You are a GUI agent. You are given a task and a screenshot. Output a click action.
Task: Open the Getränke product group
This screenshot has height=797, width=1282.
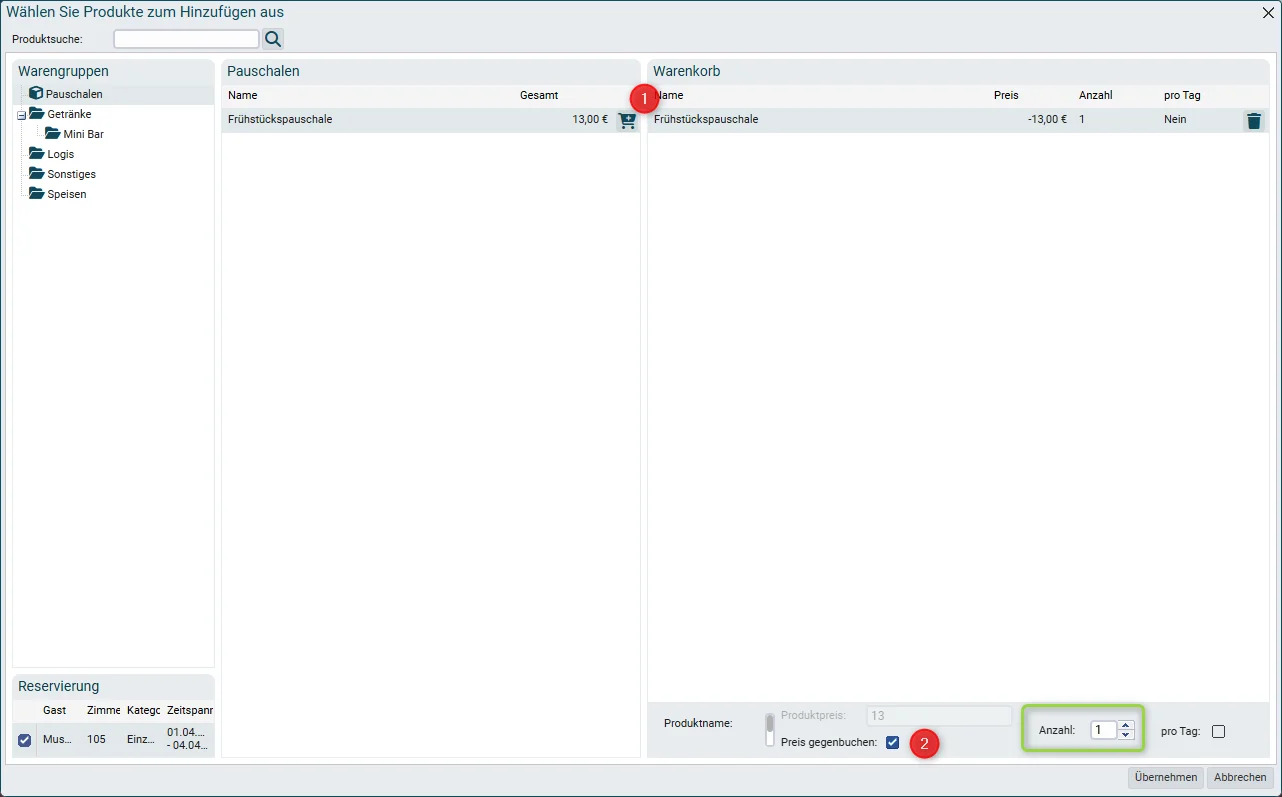70,114
